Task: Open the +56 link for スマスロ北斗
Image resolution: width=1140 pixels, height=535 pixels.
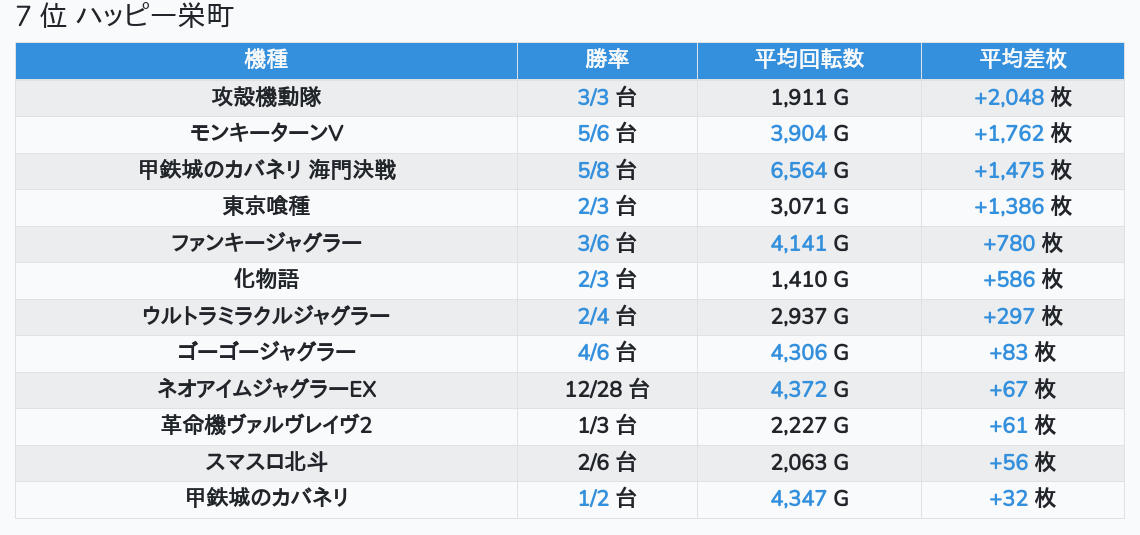Action: pyautogui.click(x=1008, y=462)
